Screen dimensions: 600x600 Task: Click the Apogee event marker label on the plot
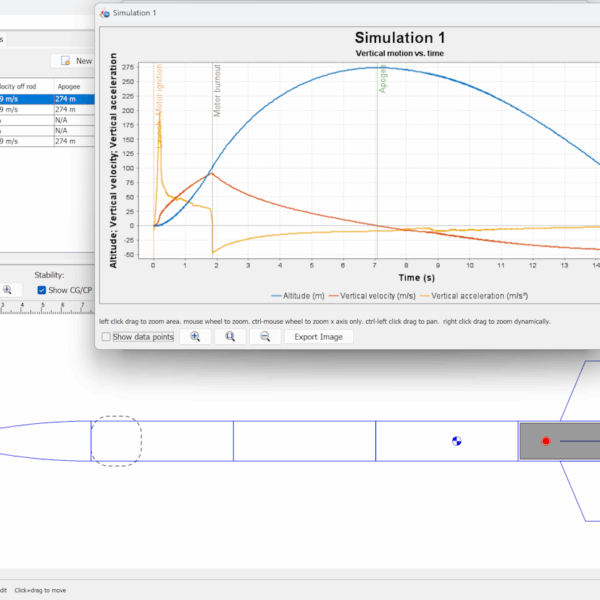[382, 79]
